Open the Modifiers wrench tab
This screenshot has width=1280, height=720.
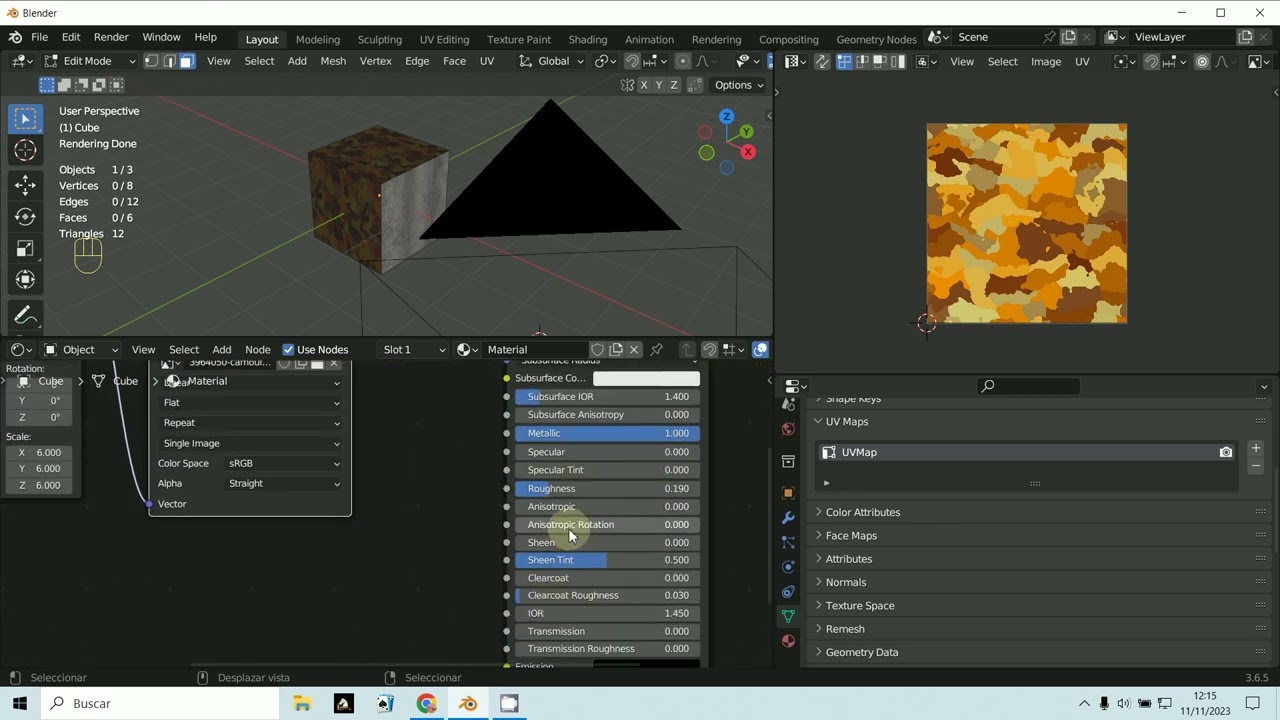[x=788, y=518]
